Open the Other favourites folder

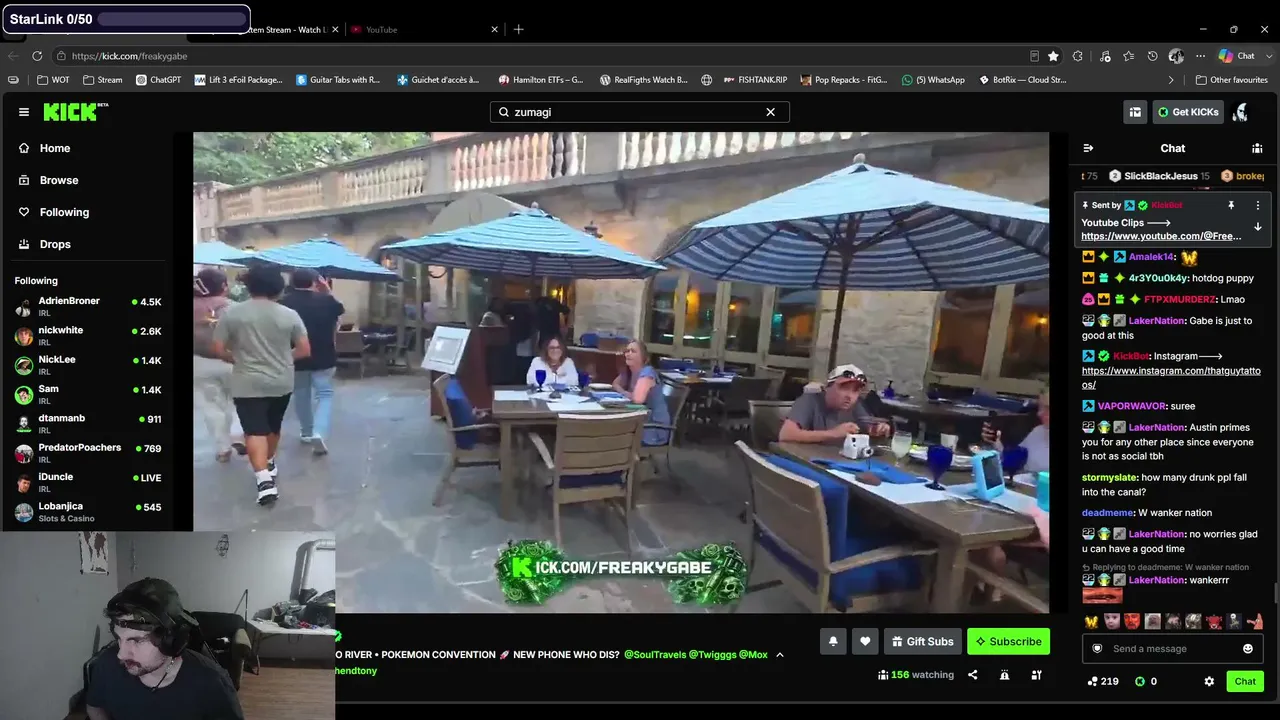point(1231,80)
